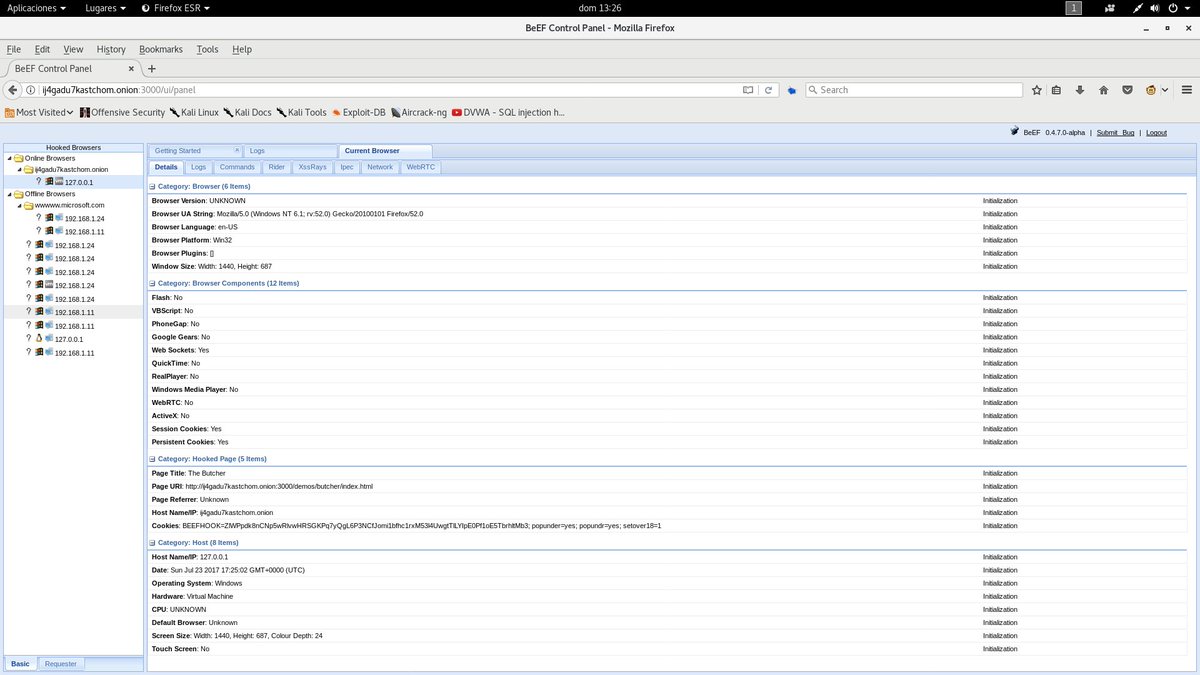The height and width of the screenshot is (675, 1200).
Task: Click the site info icon in URL bar
Action: (x=32, y=90)
